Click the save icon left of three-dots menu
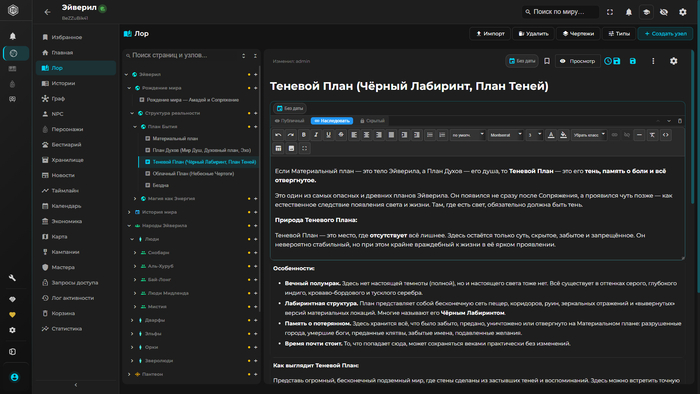 (x=633, y=61)
